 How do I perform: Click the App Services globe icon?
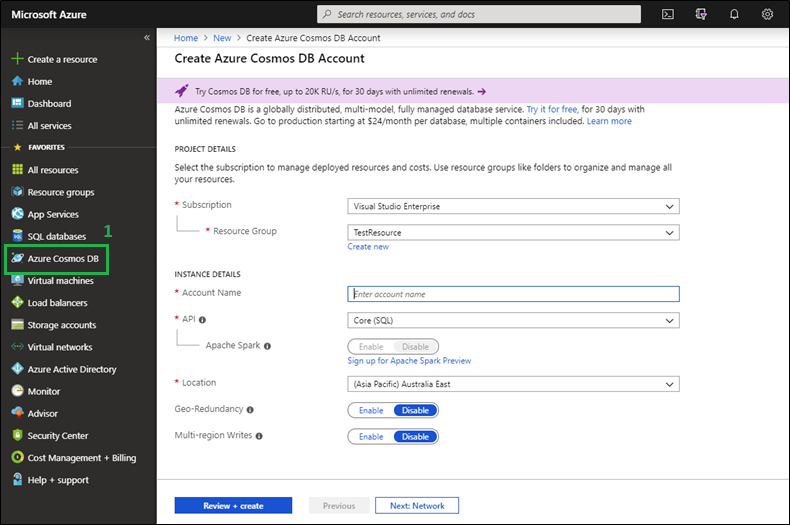[17, 214]
